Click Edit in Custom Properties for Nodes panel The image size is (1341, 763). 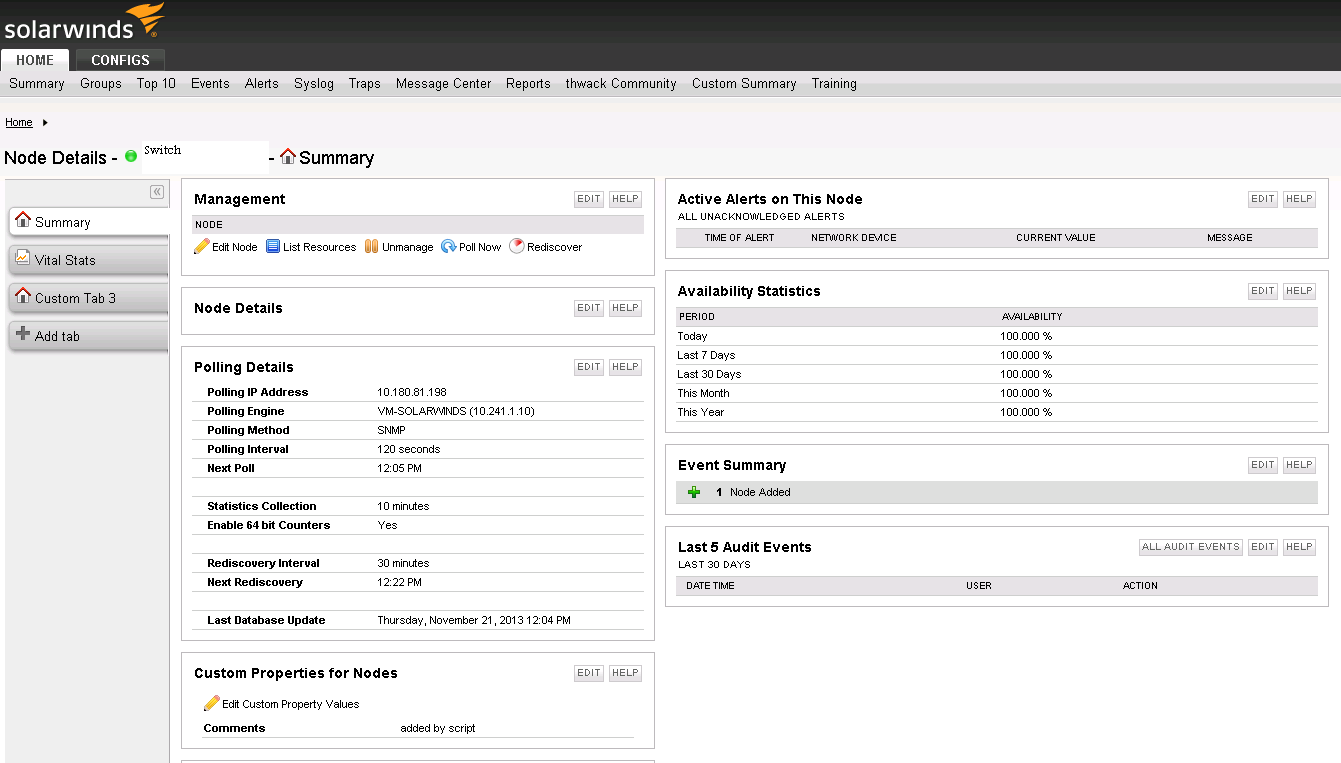(x=589, y=673)
